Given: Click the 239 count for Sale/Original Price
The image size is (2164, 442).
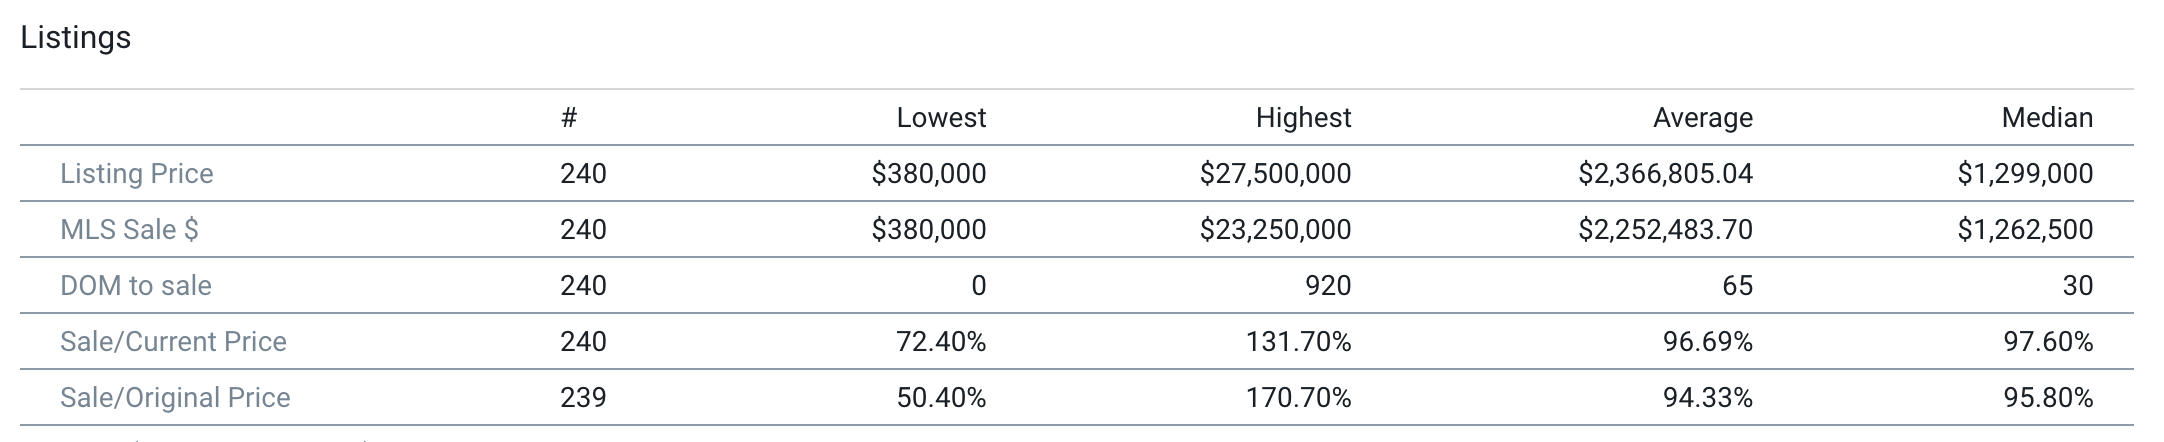Looking at the screenshot, I should [x=583, y=398].
